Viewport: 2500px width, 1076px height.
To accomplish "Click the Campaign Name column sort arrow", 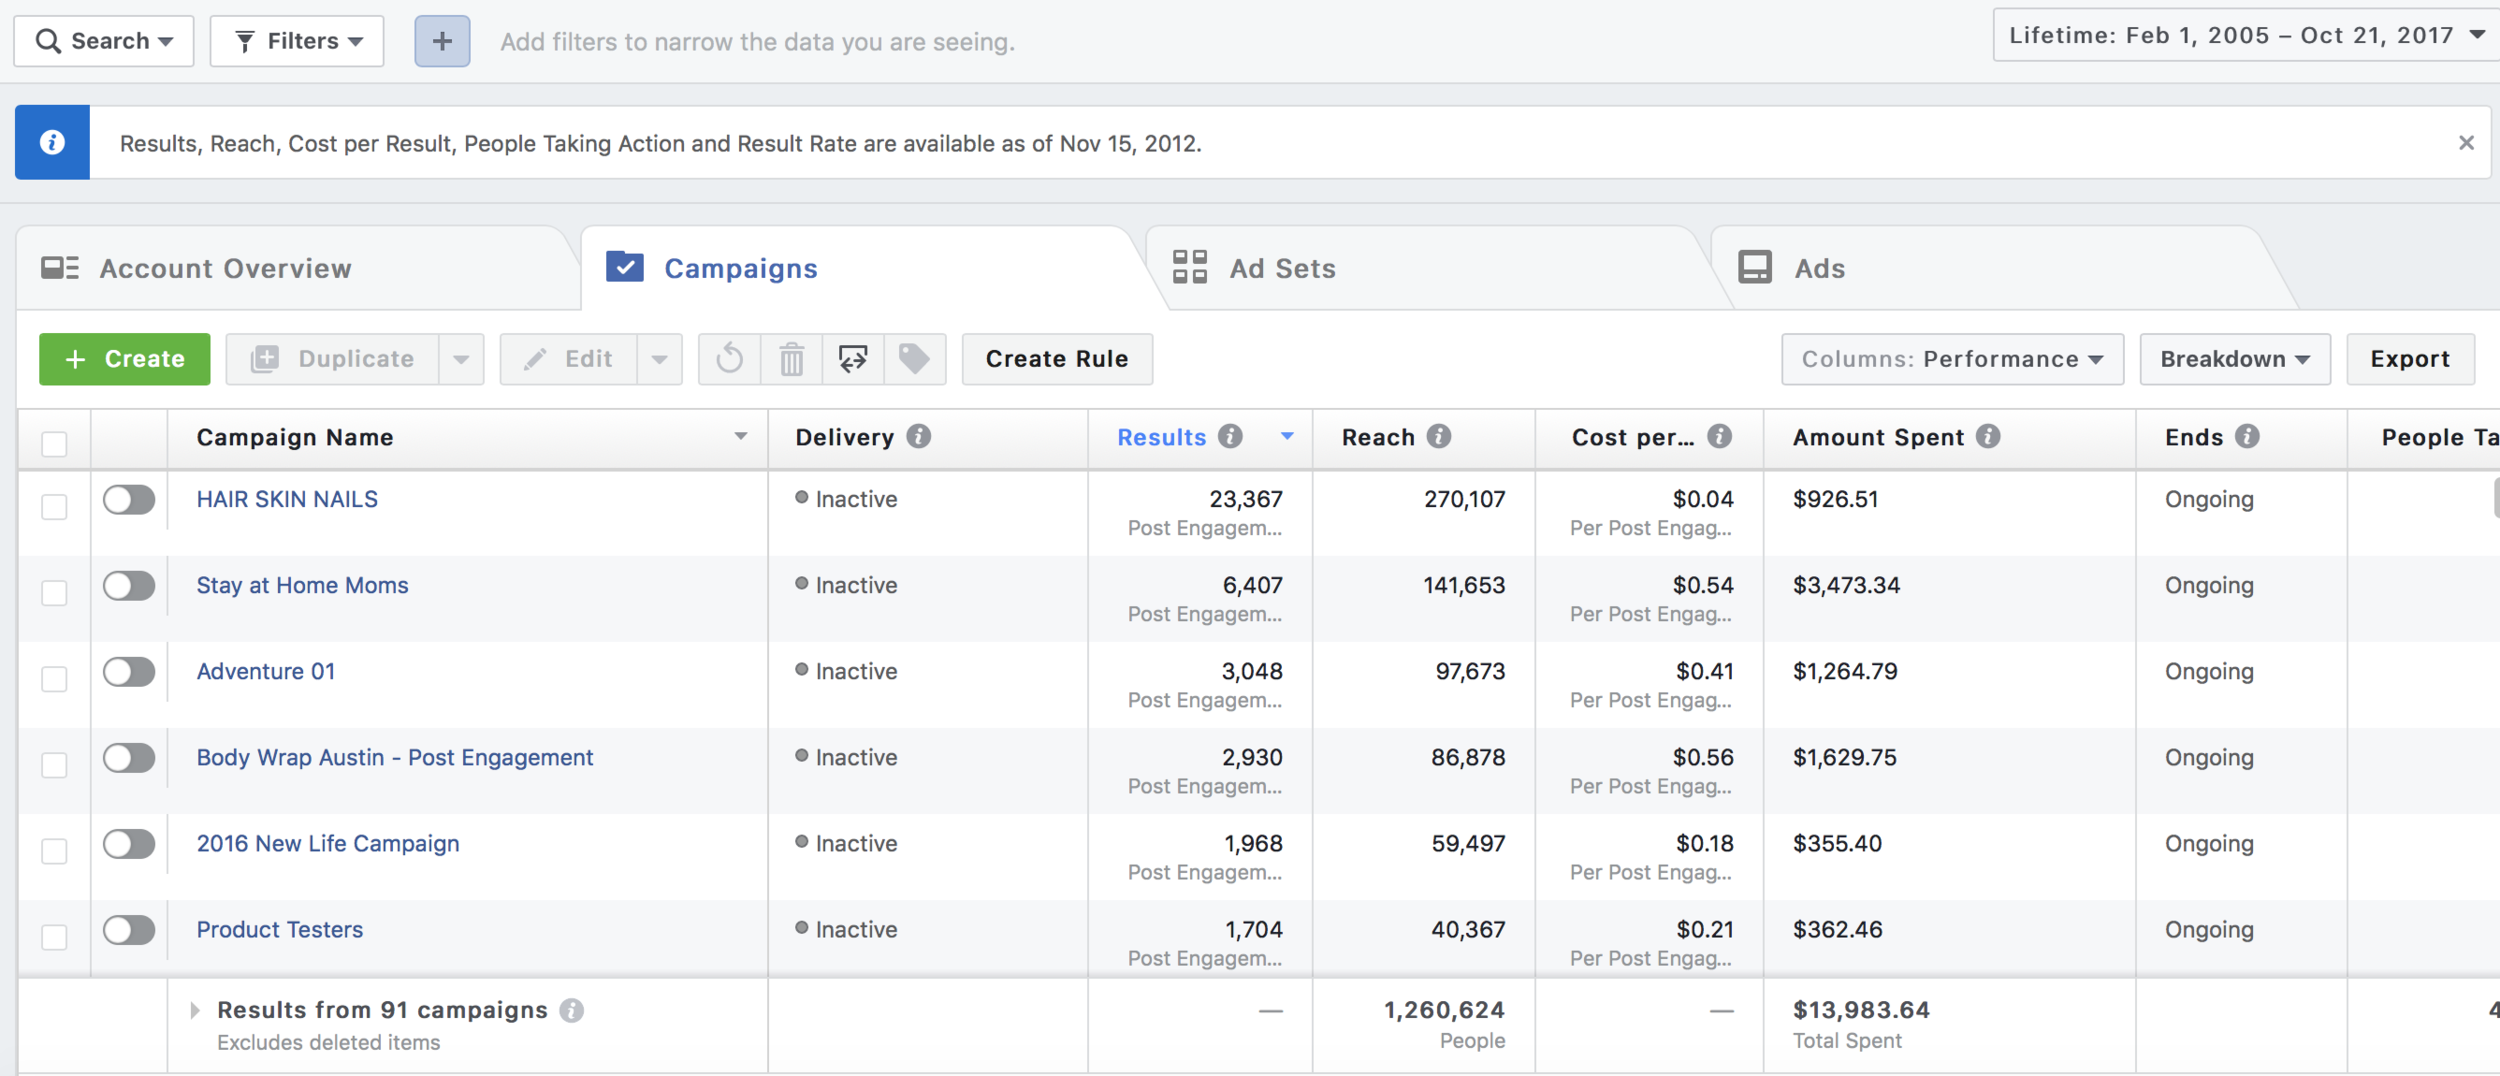I will [740, 436].
